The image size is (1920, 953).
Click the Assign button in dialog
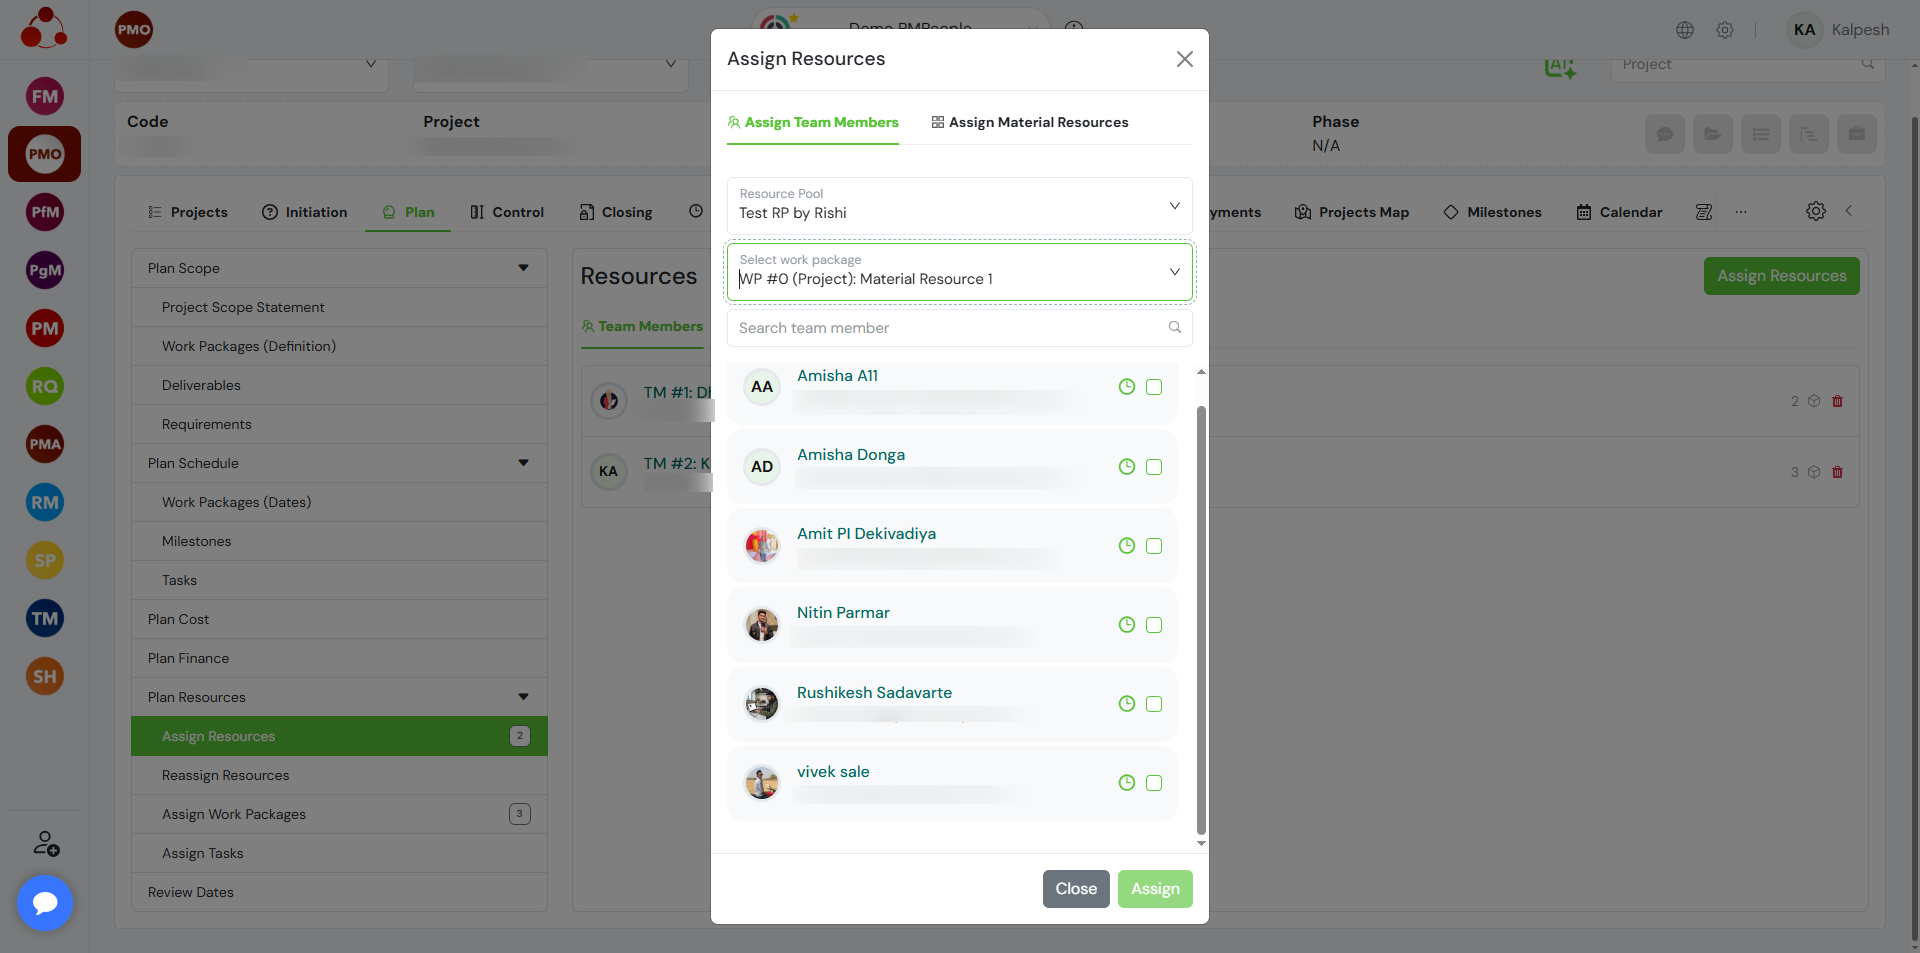coord(1155,888)
